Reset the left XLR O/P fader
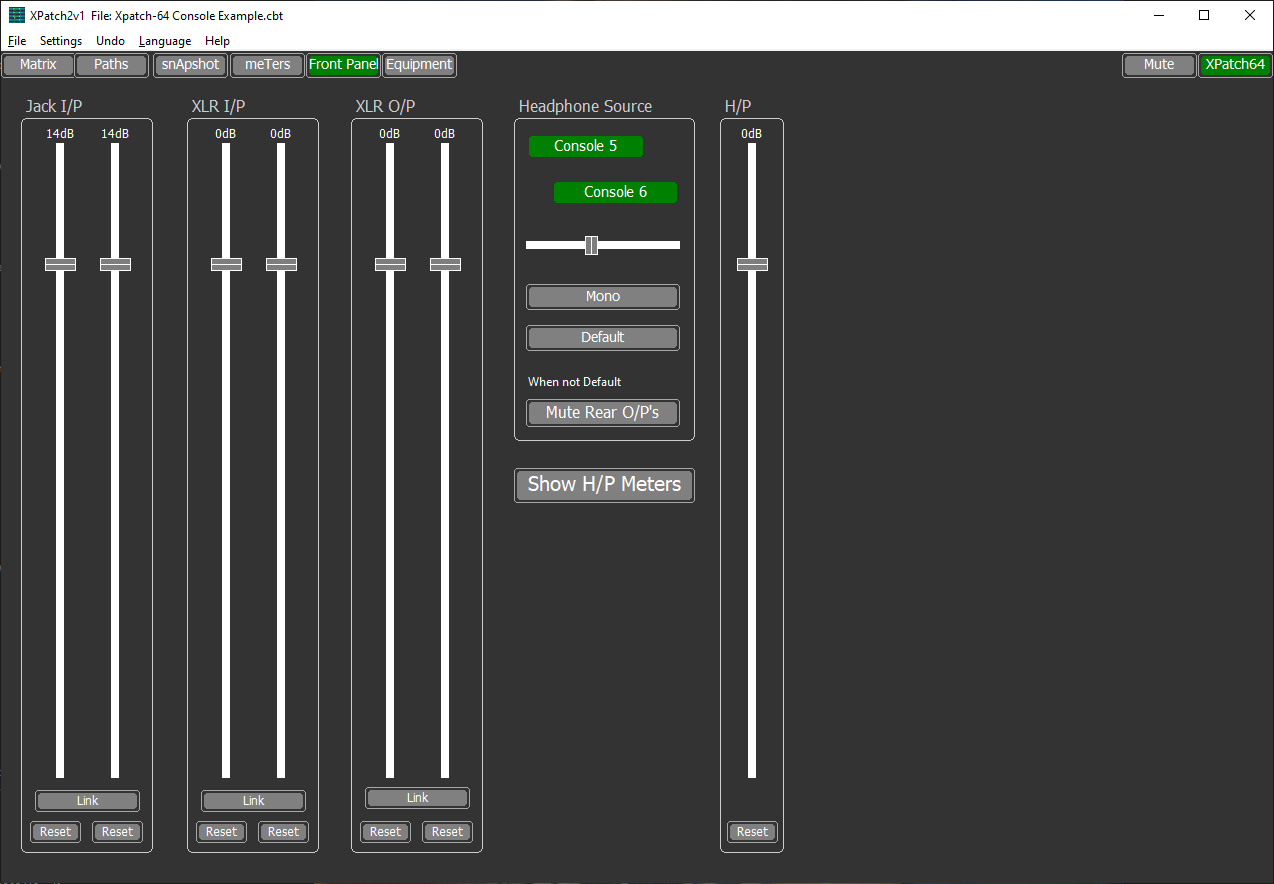Image resolution: width=1274 pixels, height=884 pixels. click(386, 832)
